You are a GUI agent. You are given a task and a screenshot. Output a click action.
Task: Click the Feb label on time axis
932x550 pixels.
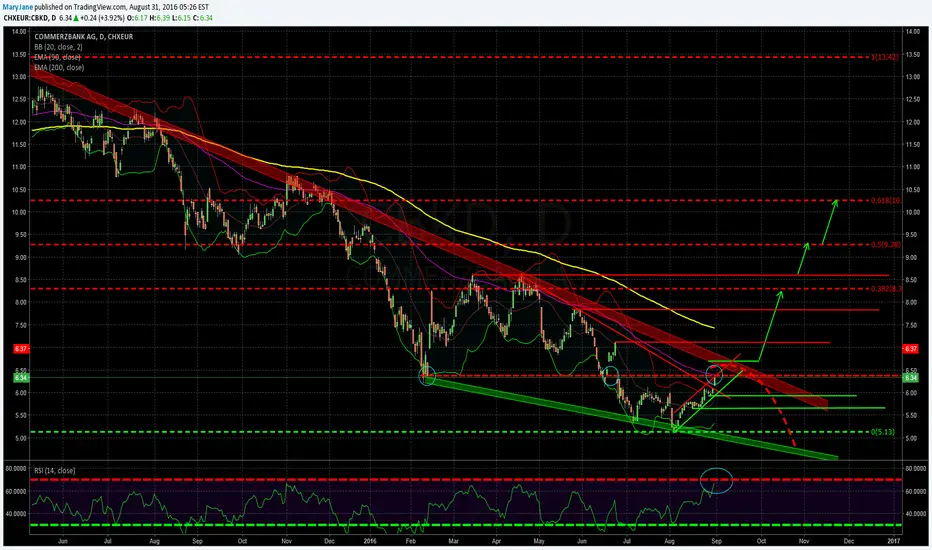[x=410, y=541]
